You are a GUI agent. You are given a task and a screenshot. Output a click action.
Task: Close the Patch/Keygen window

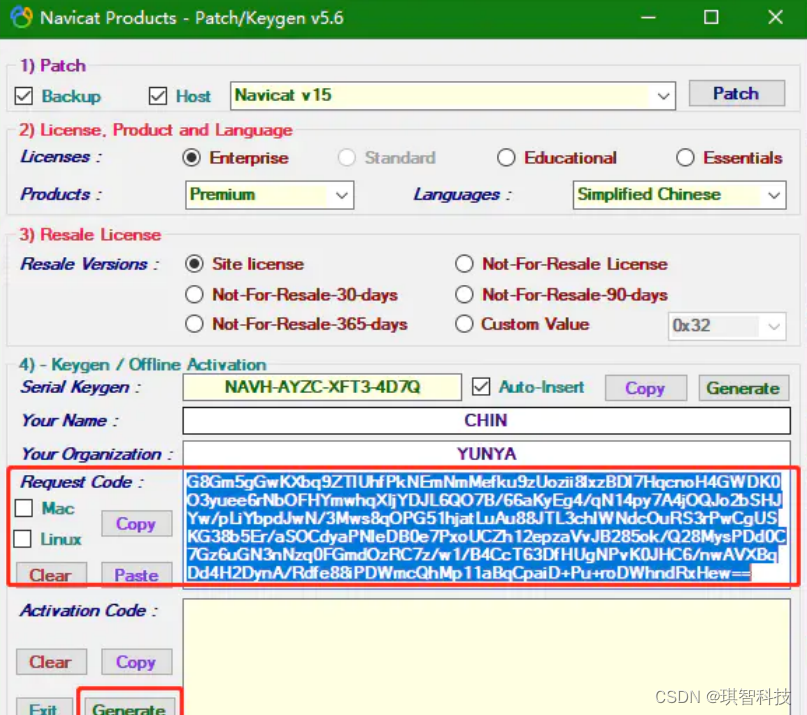tap(775, 18)
